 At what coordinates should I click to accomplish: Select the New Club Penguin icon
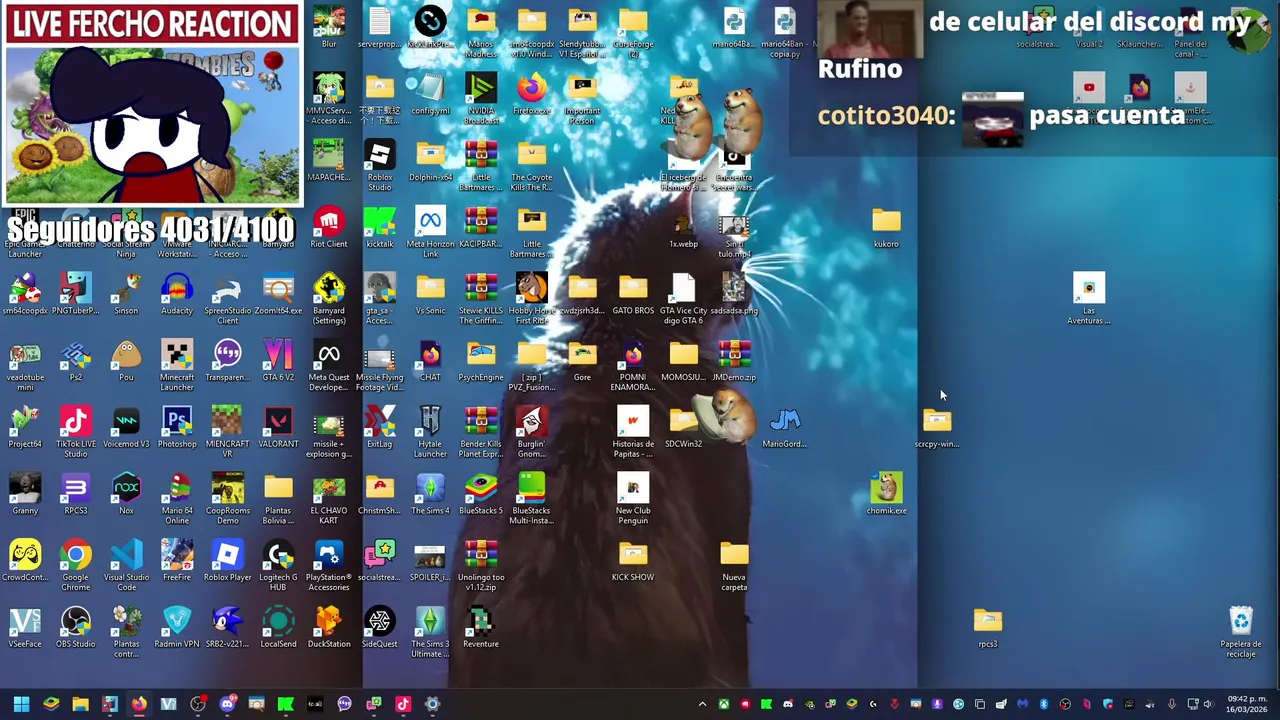click(x=633, y=499)
